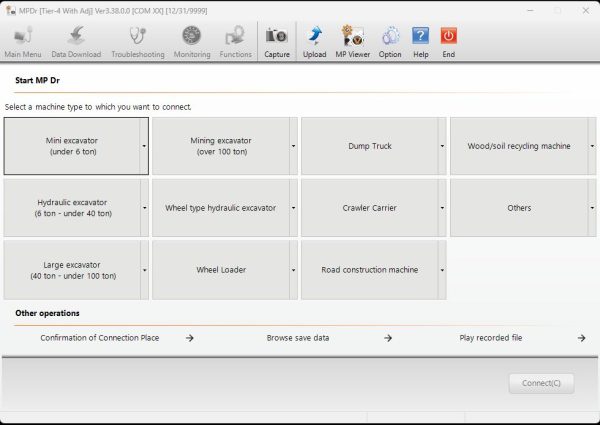
Task: Open the Dump Truck dropdown arrow
Action: click(442, 146)
